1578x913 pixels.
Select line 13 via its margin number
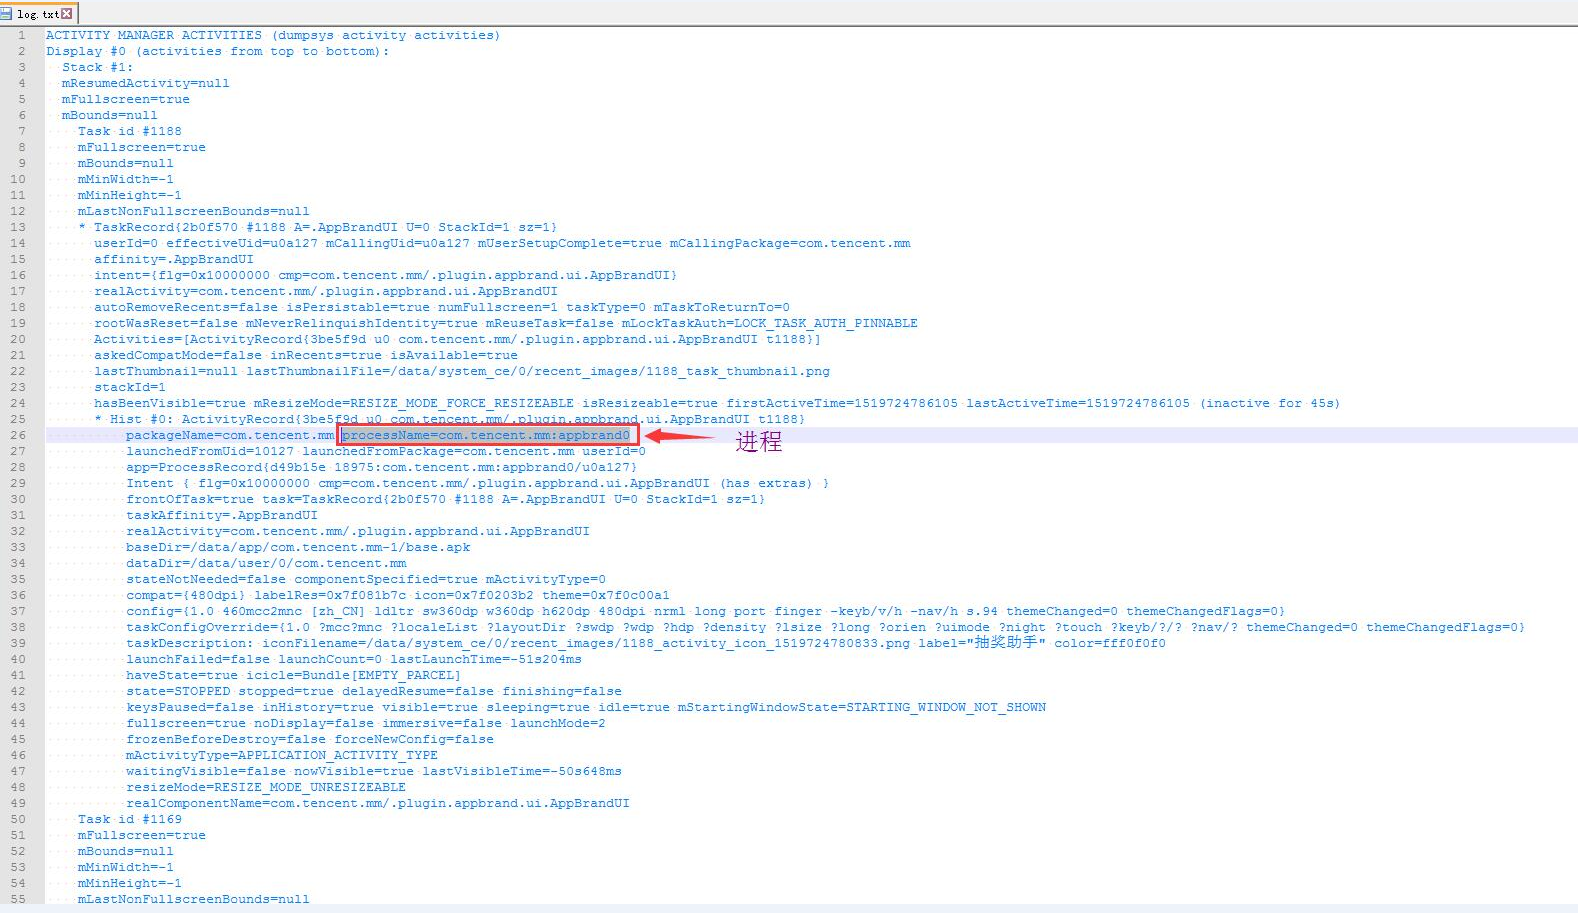(18, 227)
